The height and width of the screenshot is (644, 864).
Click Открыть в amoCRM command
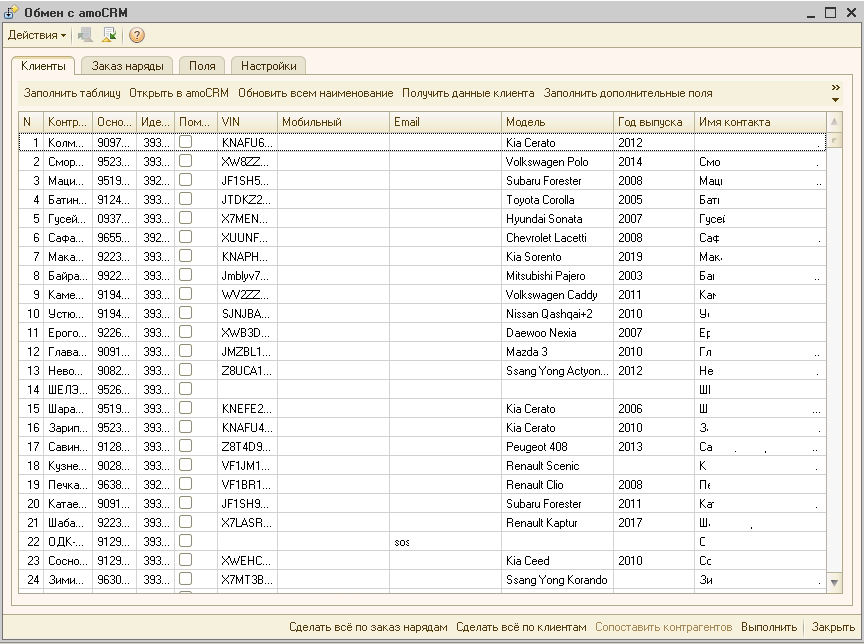click(179, 93)
